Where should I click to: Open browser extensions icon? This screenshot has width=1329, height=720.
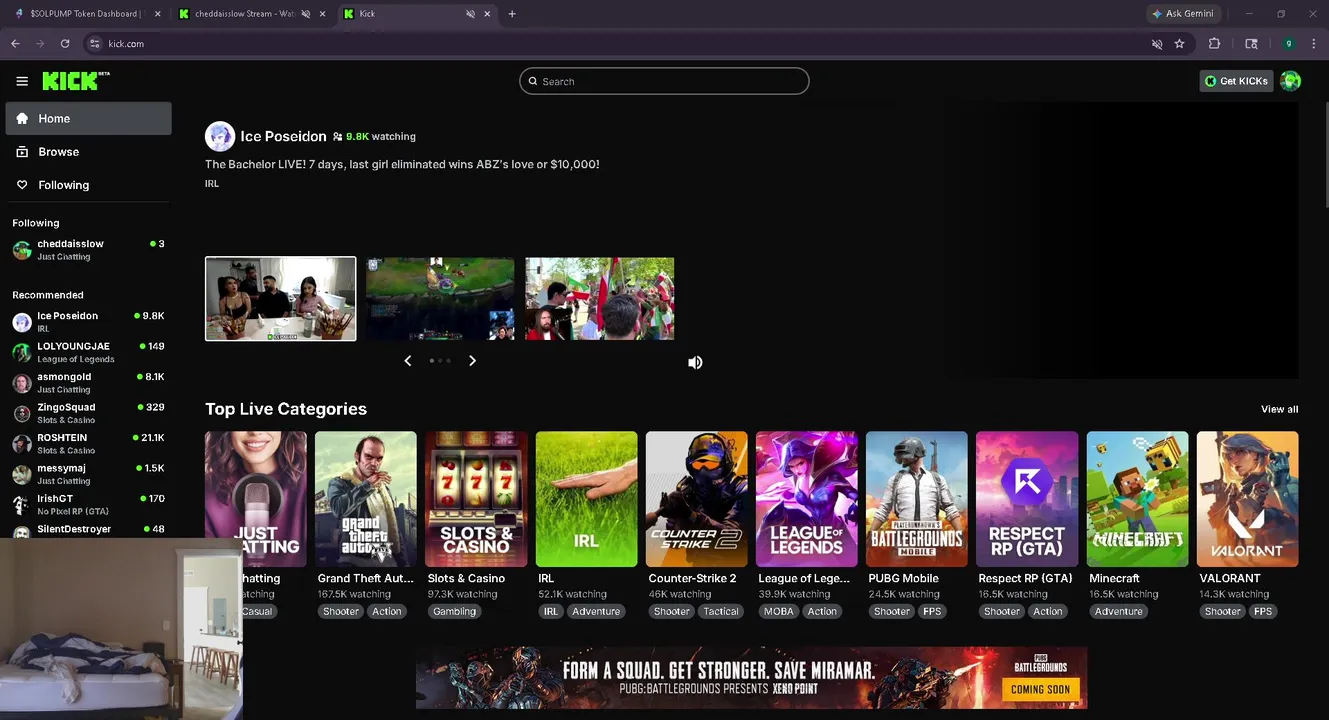click(x=1214, y=44)
